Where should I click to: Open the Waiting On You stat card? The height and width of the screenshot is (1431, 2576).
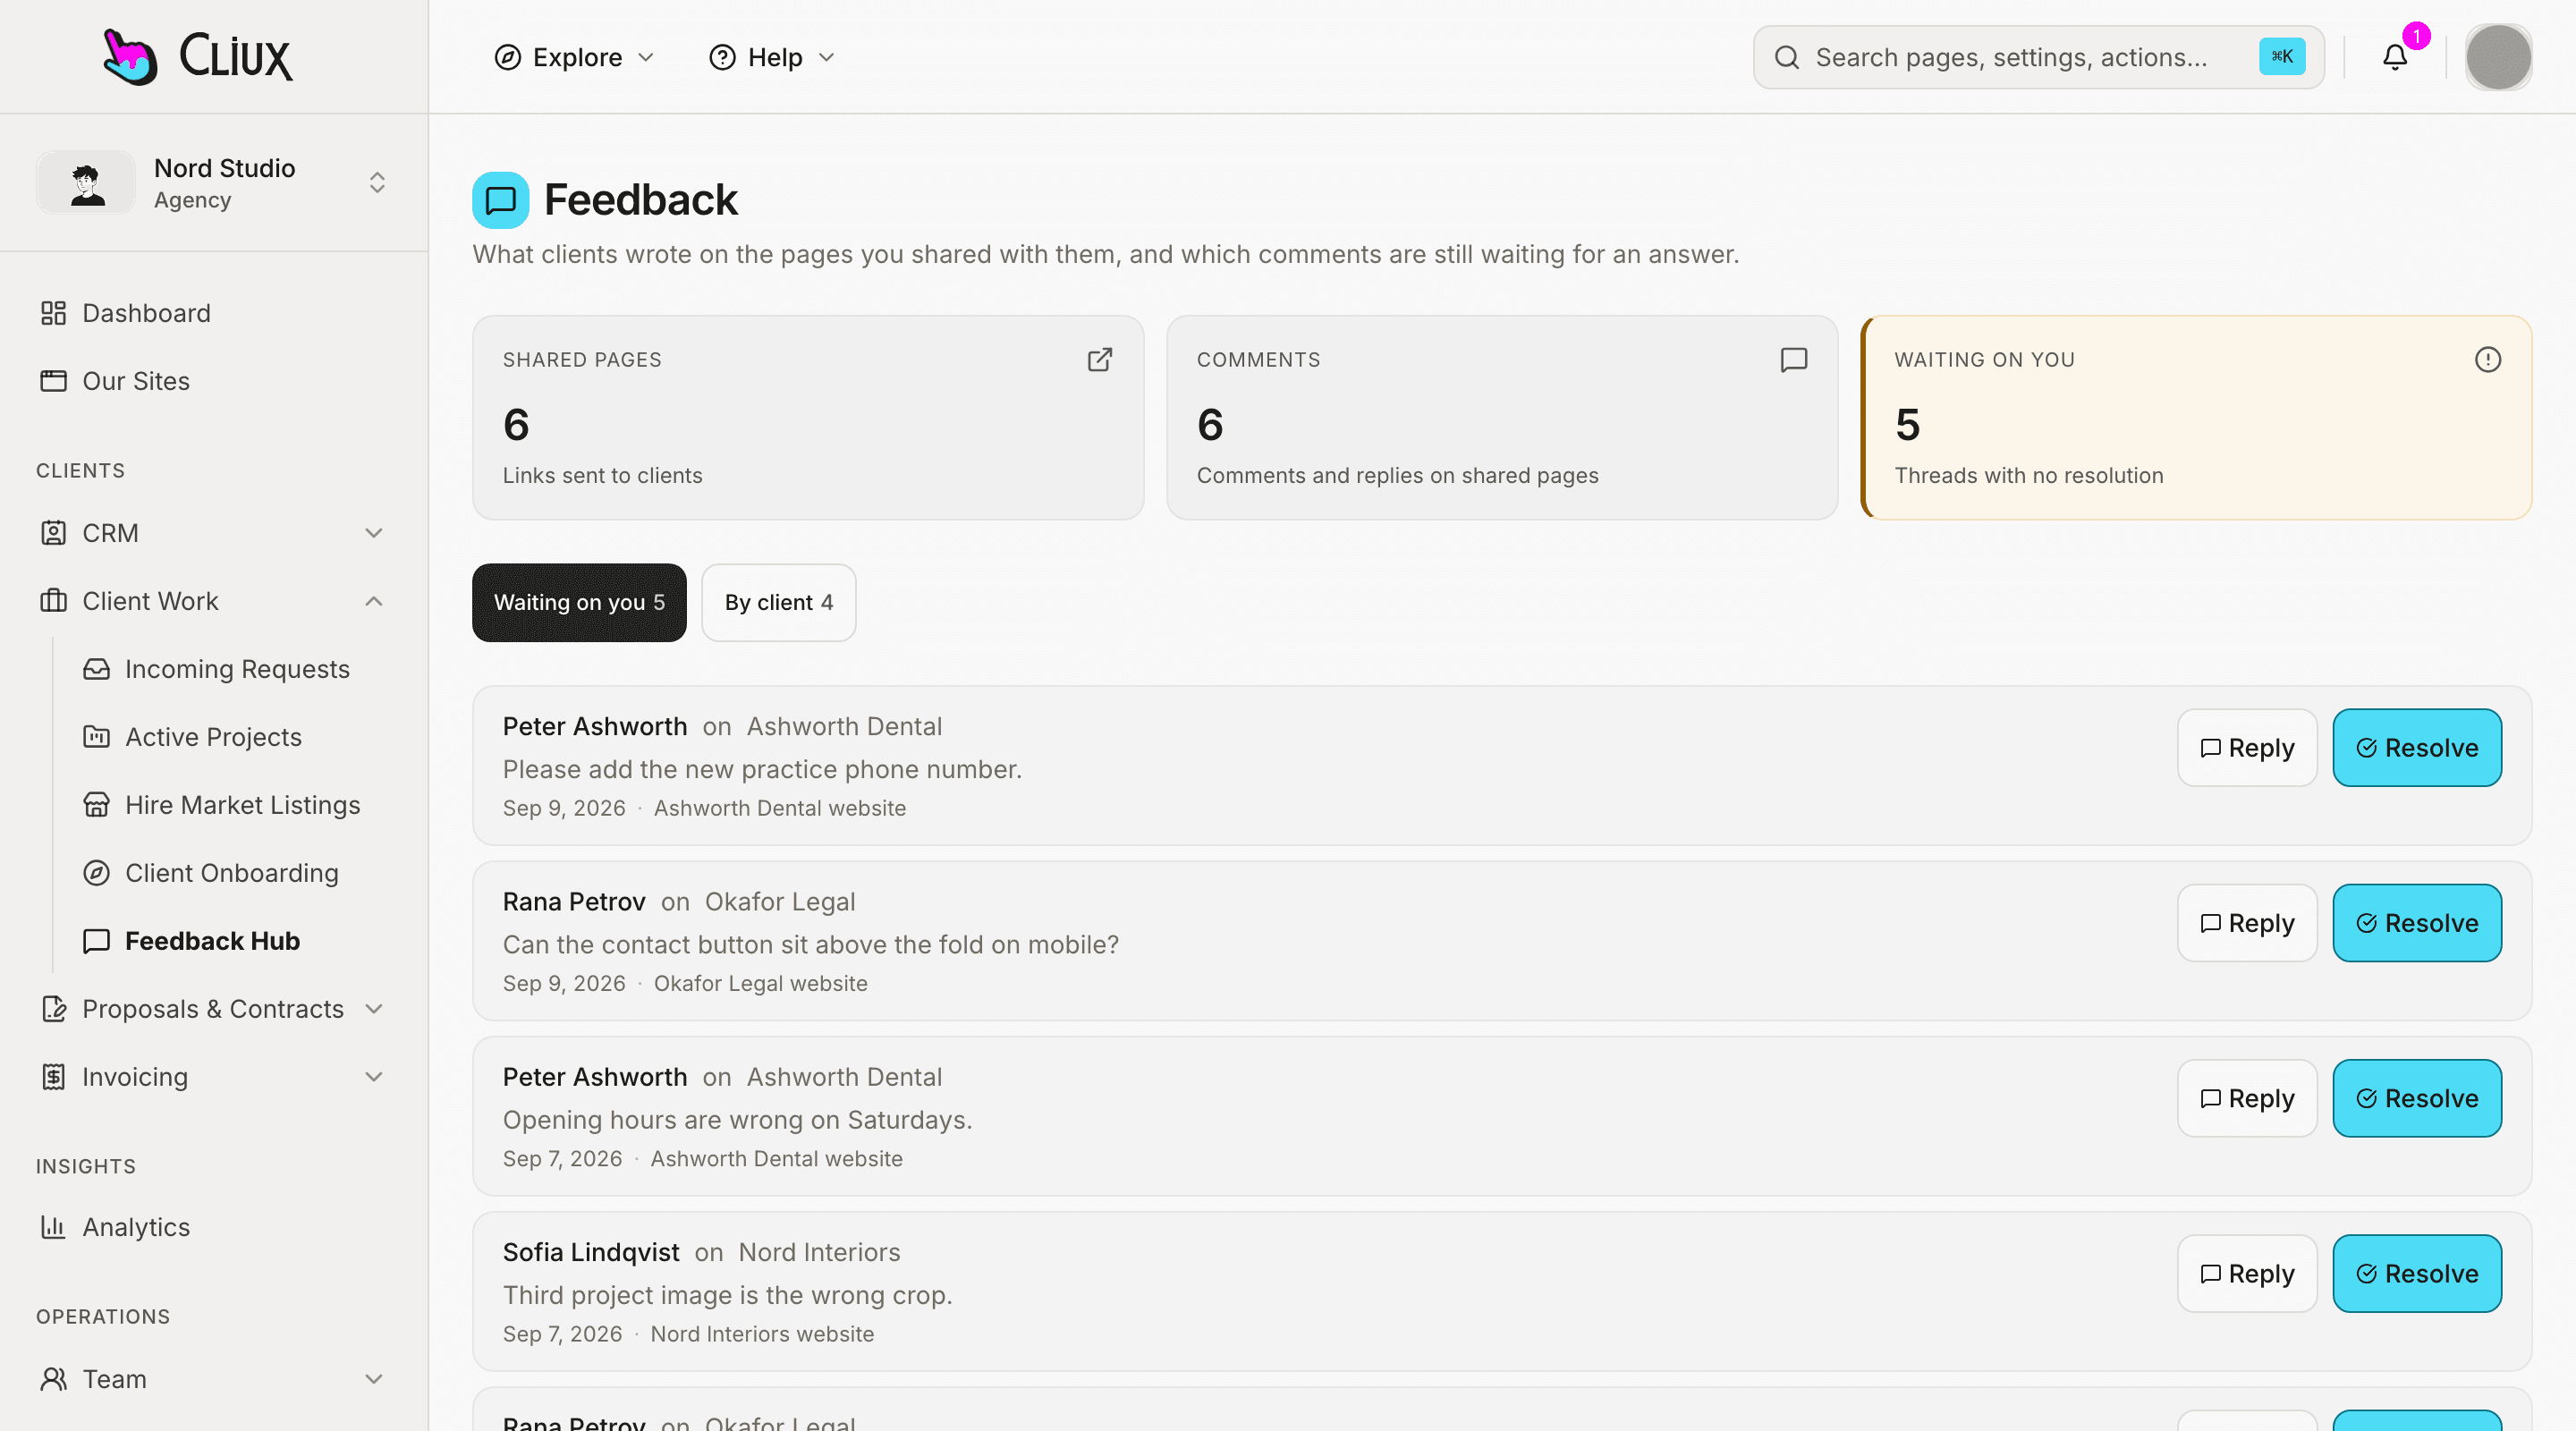click(x=2196, y=418)
